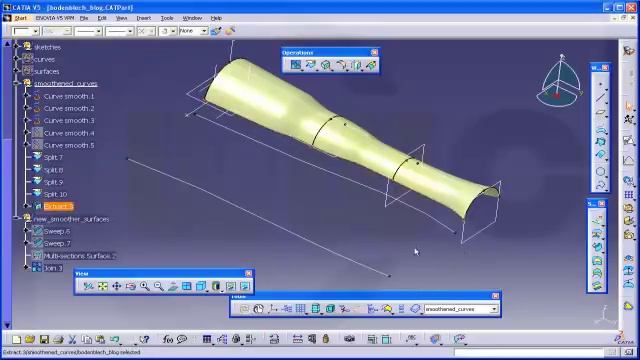Open the File menu
640x360 pixels.
click(x=84, y=18)
